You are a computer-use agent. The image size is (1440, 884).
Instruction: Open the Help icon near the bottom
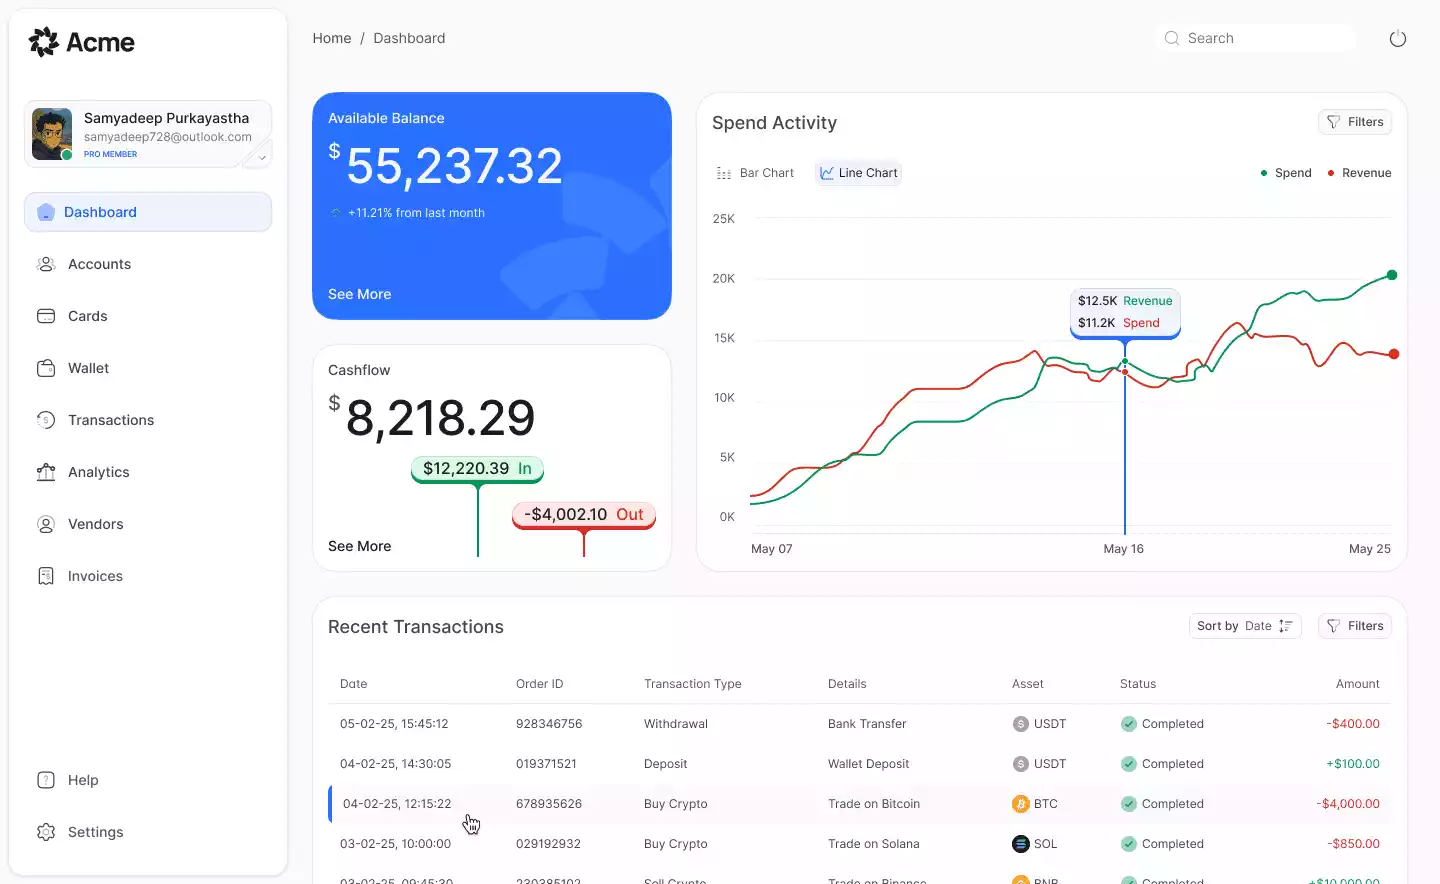(45, 780)
